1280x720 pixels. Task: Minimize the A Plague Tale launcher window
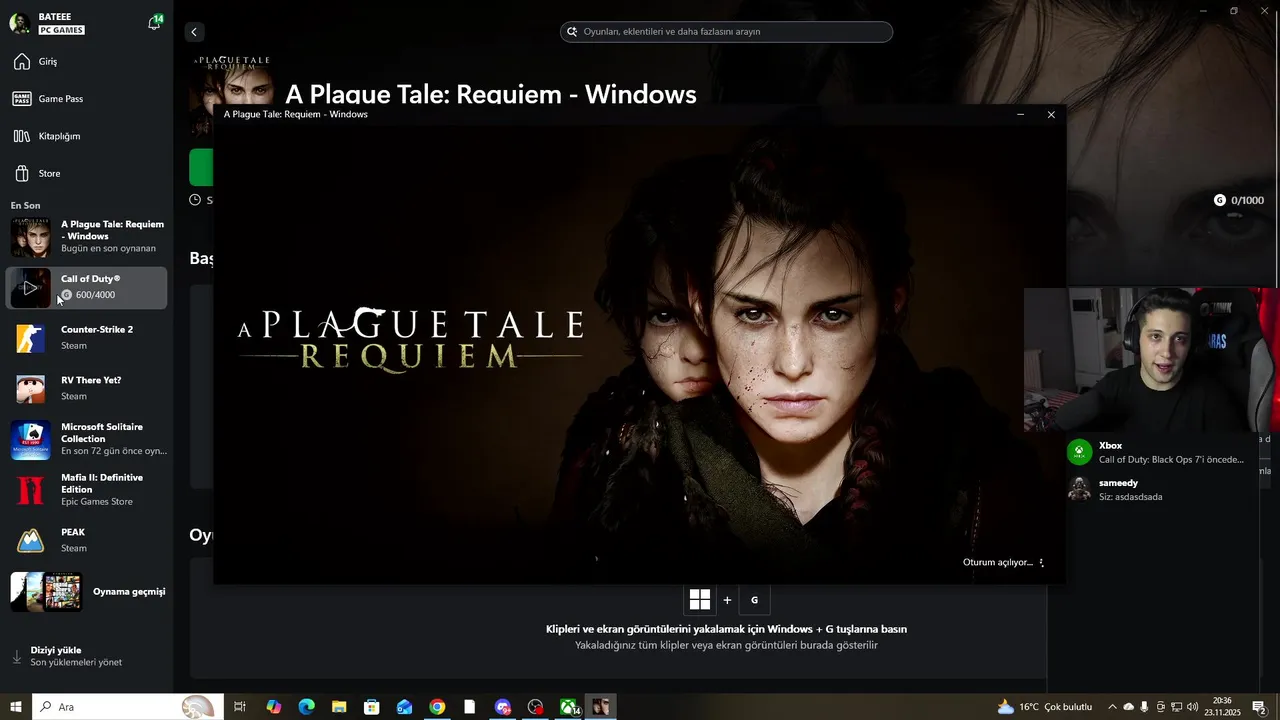(x=1020, y=115)
